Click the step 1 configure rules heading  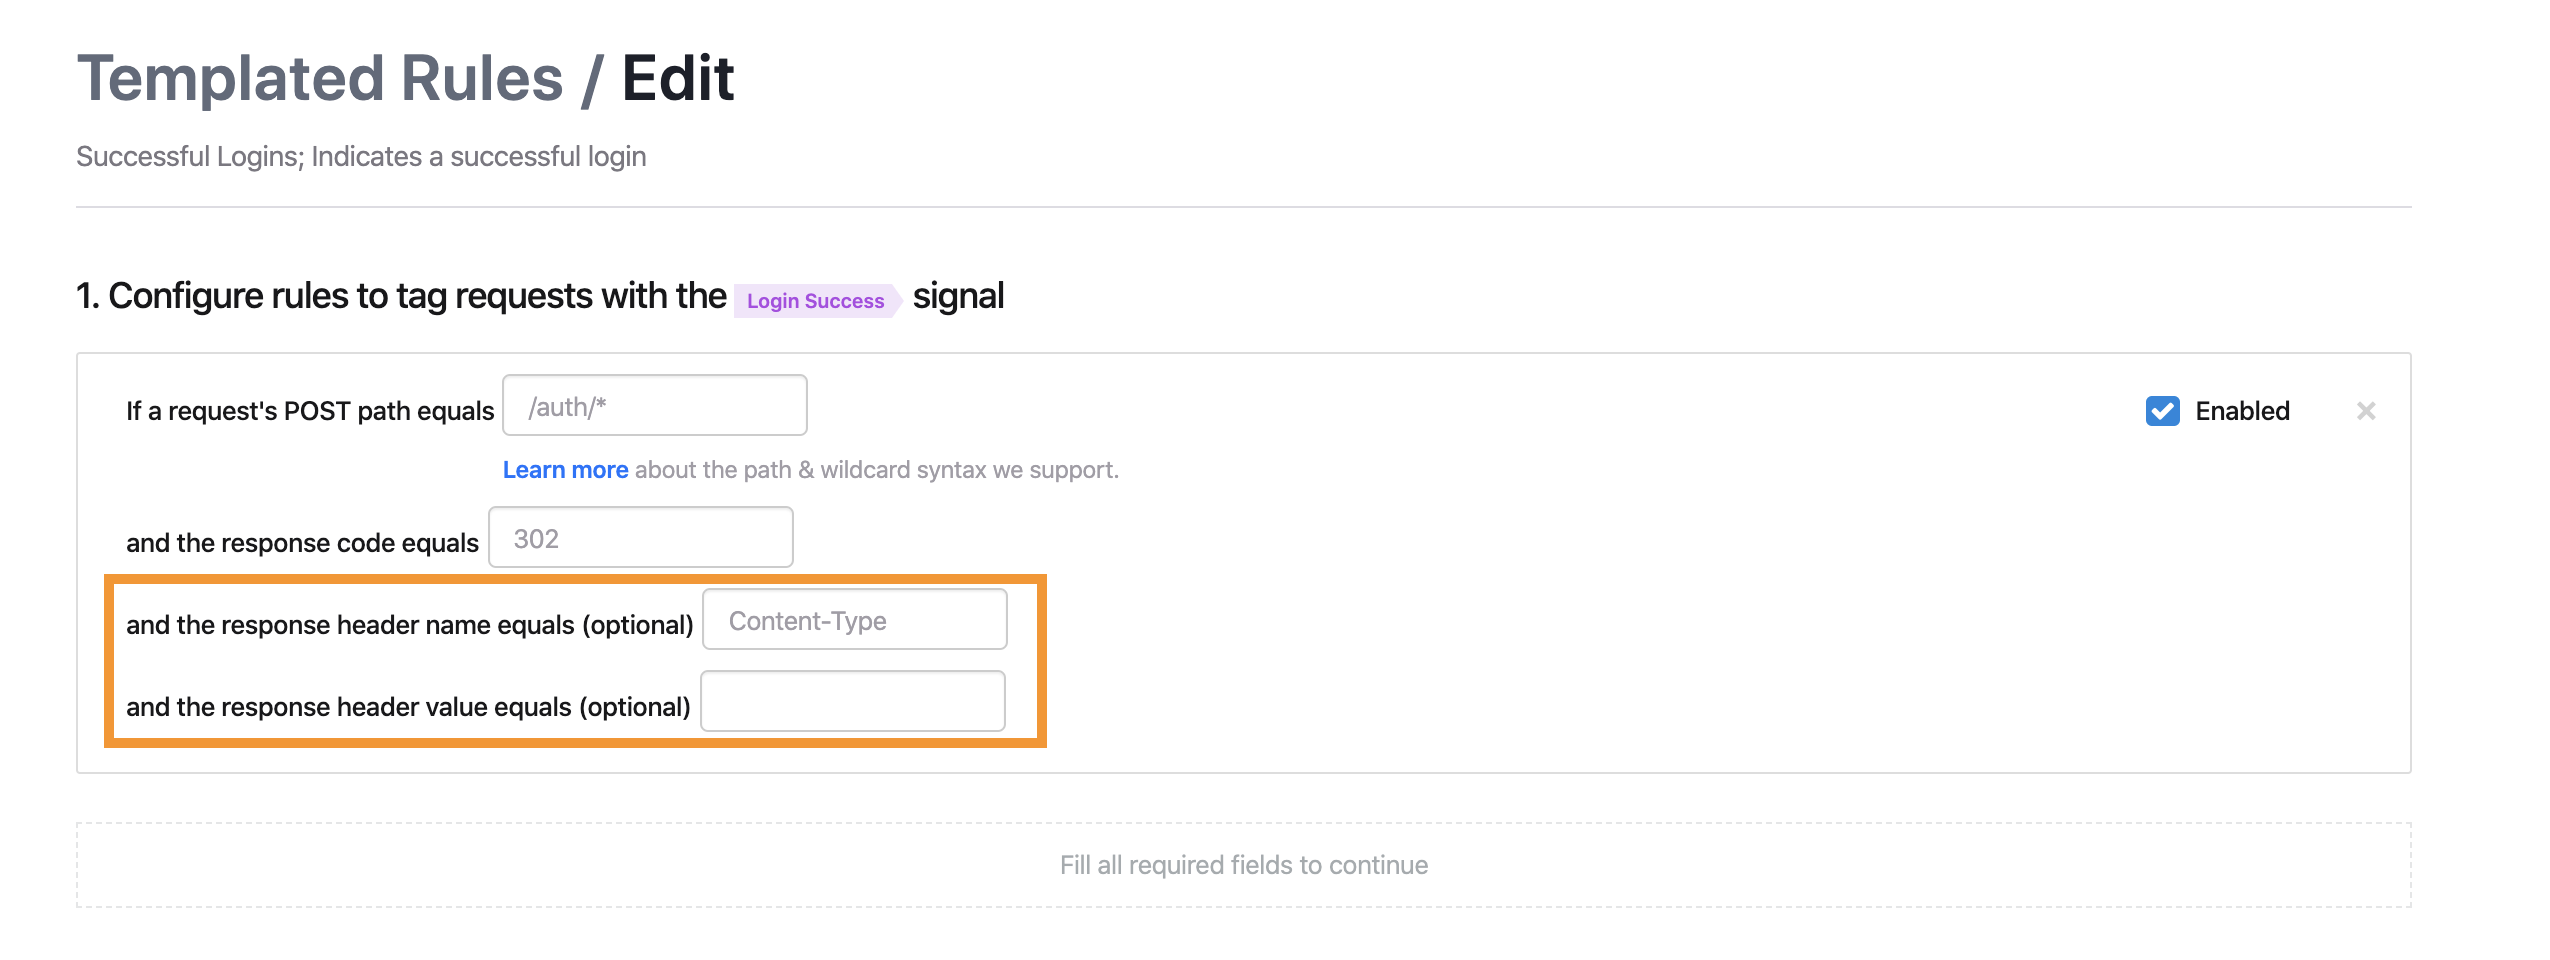coord(400,295)
